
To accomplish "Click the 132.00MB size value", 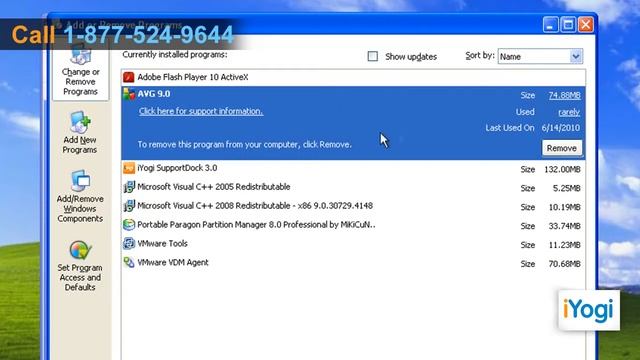I will tap(562, 169).
